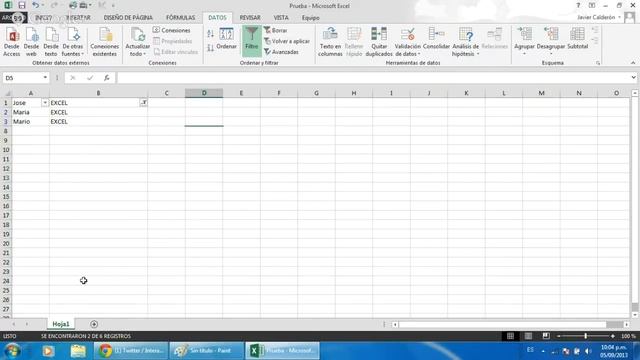Click Volver a aplicar filter
Image resolution: width=640 pixels, height=360 pixels.
[x=287, y=41]
